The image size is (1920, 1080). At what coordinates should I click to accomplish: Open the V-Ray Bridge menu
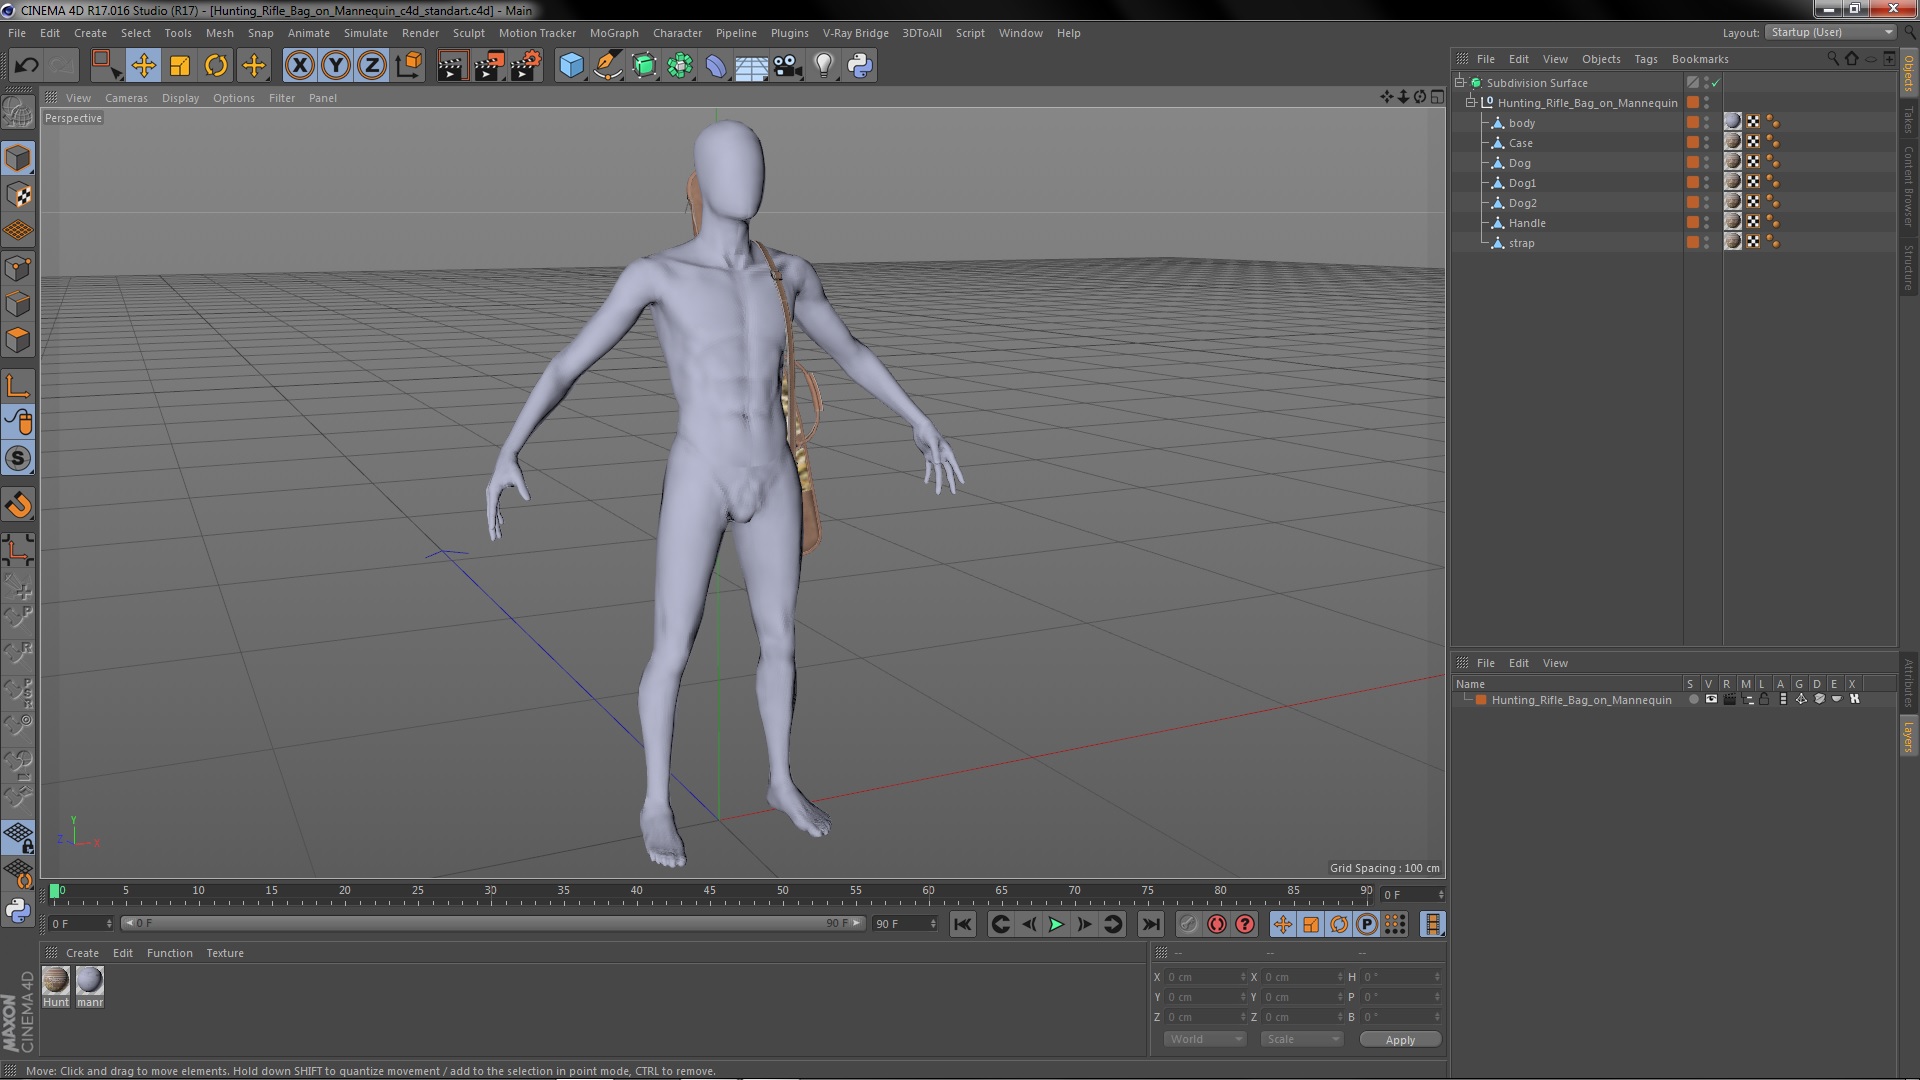855,33
